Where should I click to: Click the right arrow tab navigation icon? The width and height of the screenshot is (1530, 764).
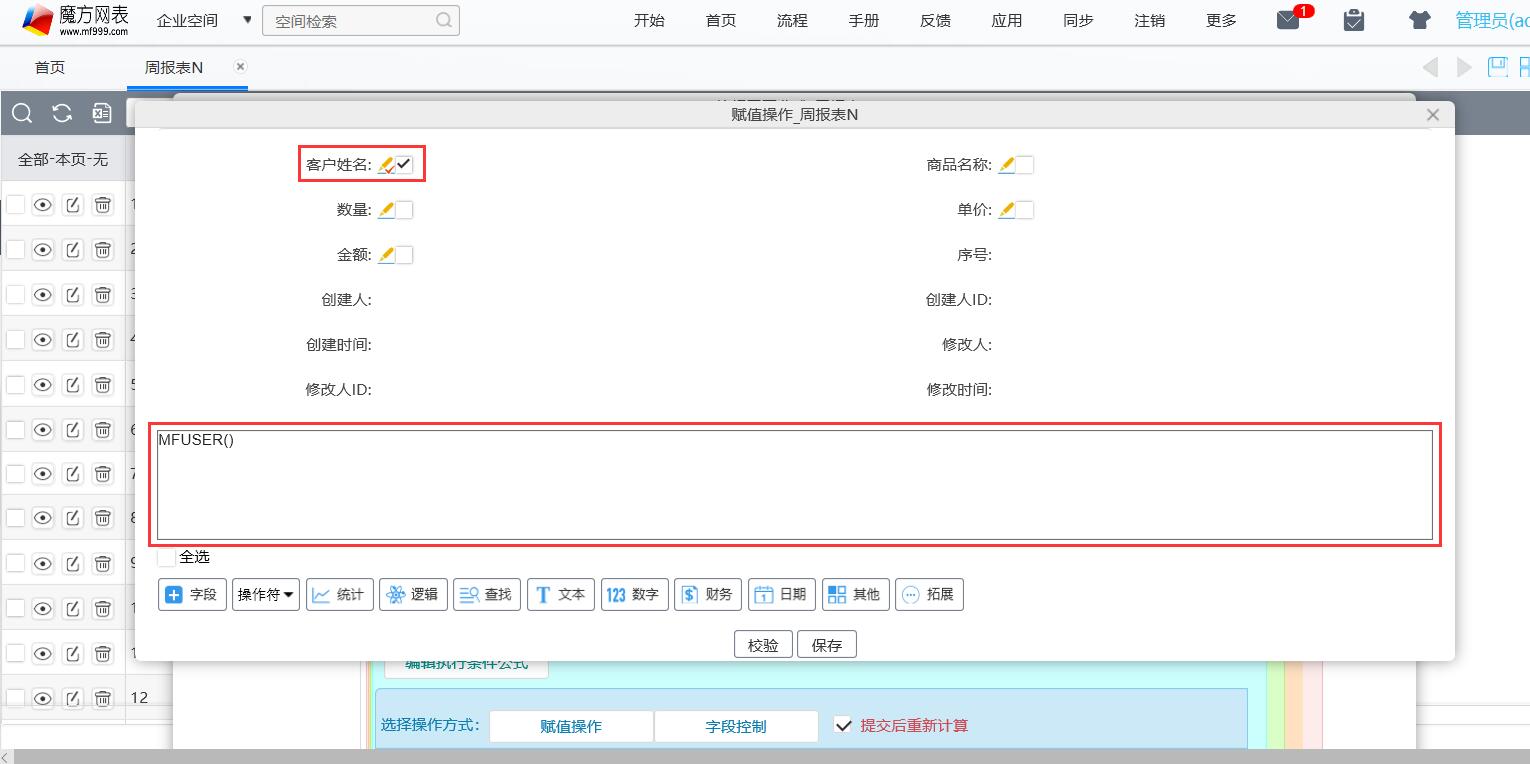coord(1464,67)
